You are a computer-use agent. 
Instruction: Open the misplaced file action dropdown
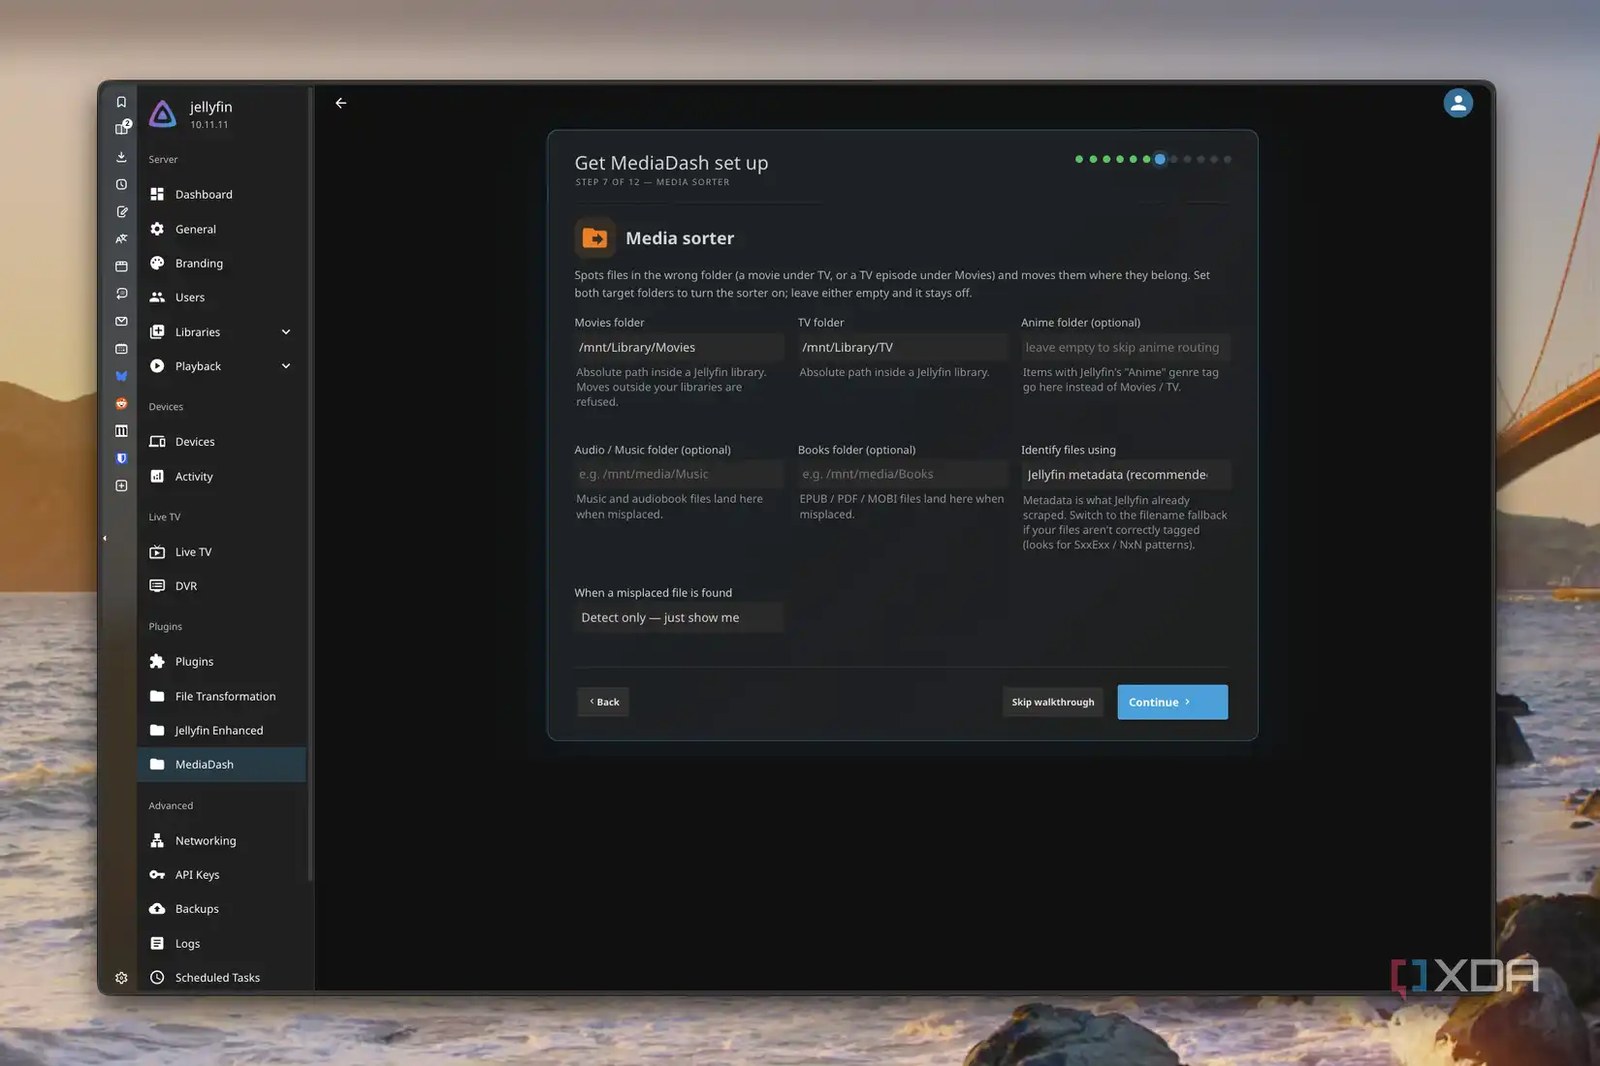pyautogui.click(x=679, y=618)
